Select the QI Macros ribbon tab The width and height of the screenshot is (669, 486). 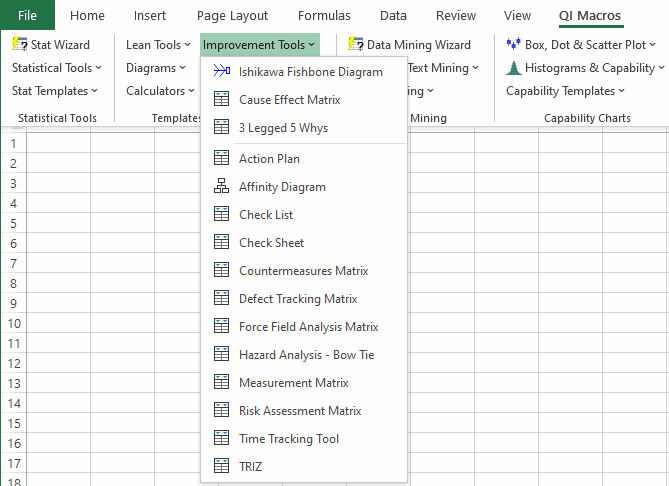590,16
